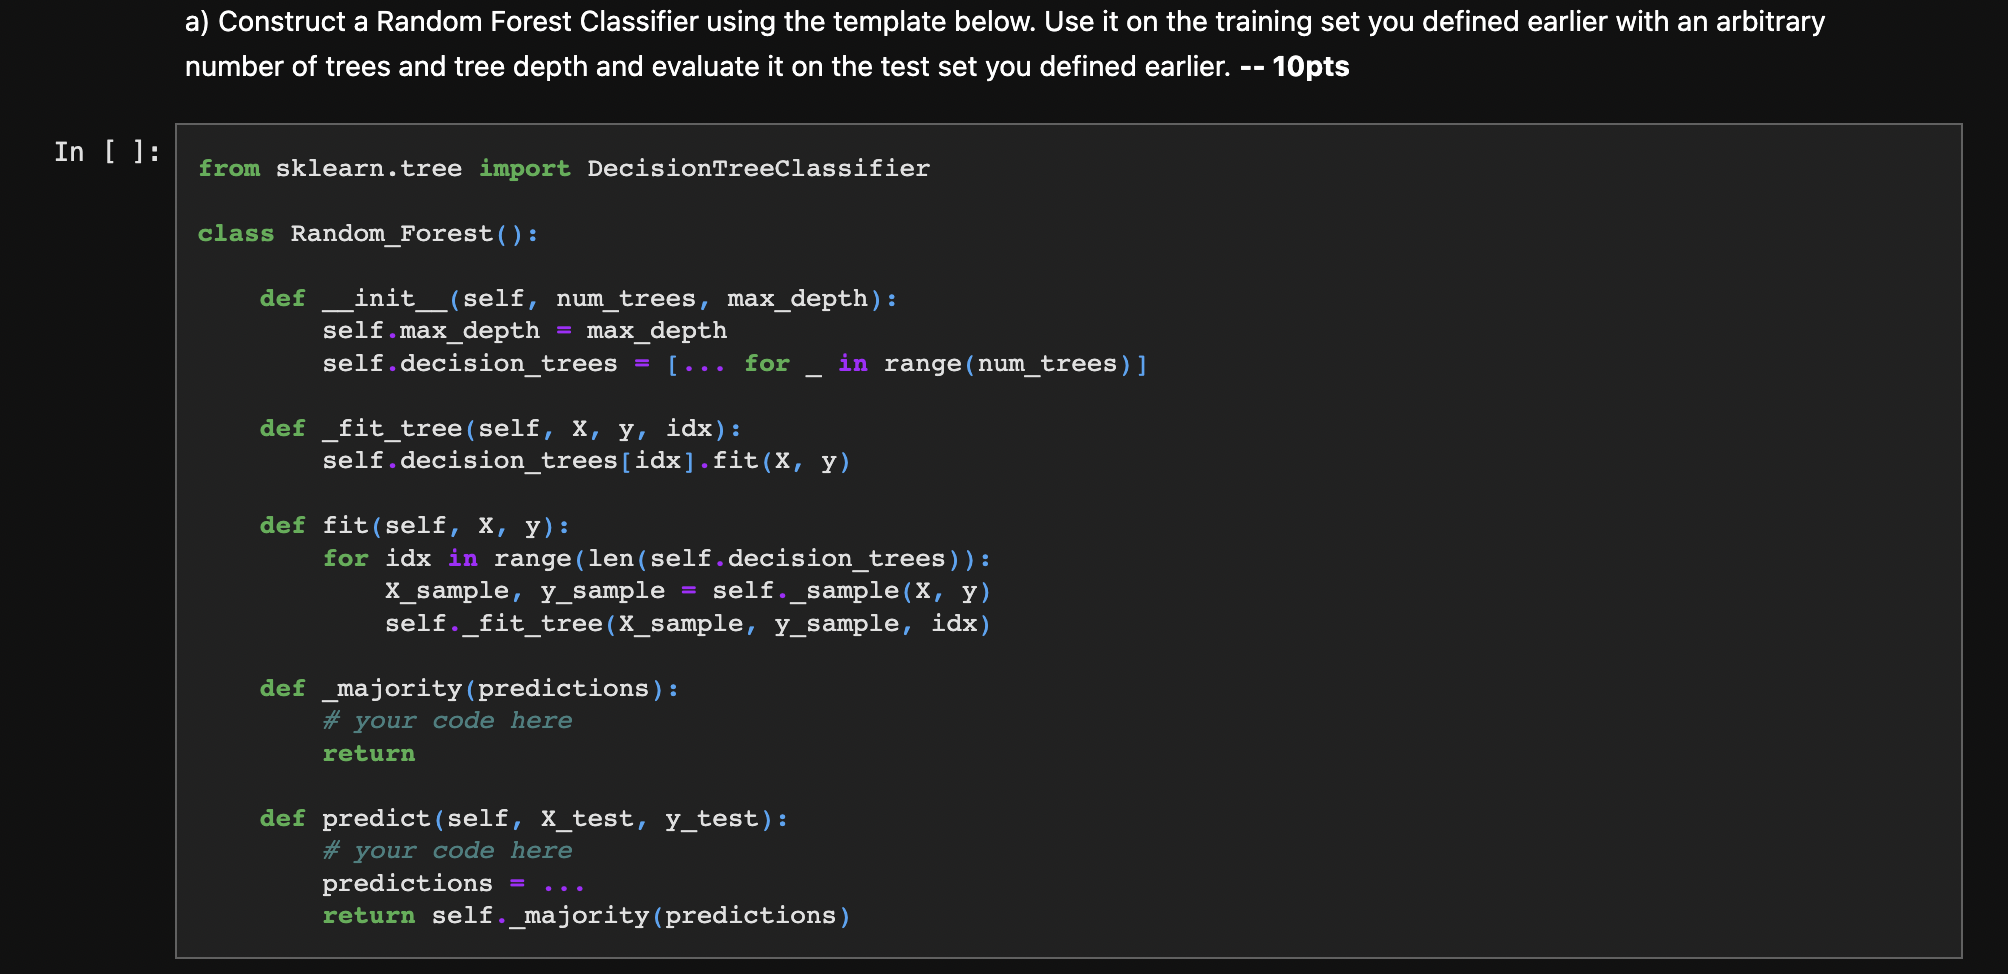Viewport: 2008px width, 974px height.
Task: Click the 'X_sample, y_sample' assignment line
Action: pyautogui.click(x=687, y=590)
